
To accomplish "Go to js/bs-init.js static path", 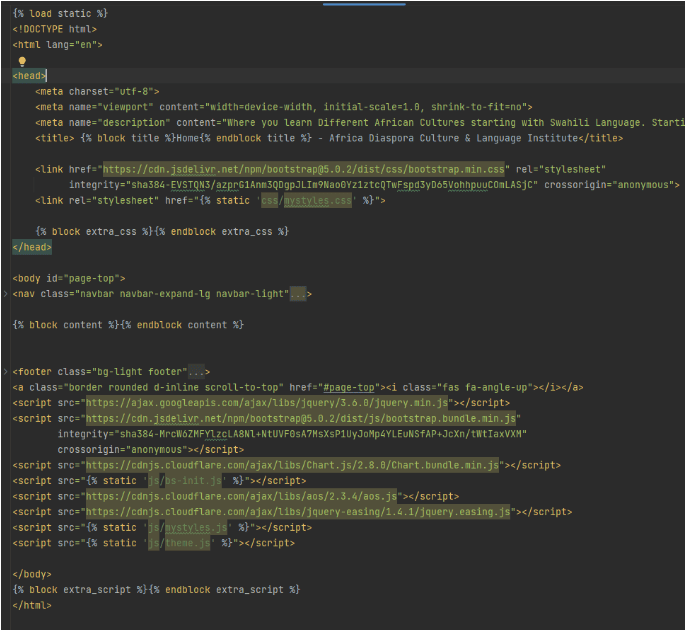I will coord(185,481).
